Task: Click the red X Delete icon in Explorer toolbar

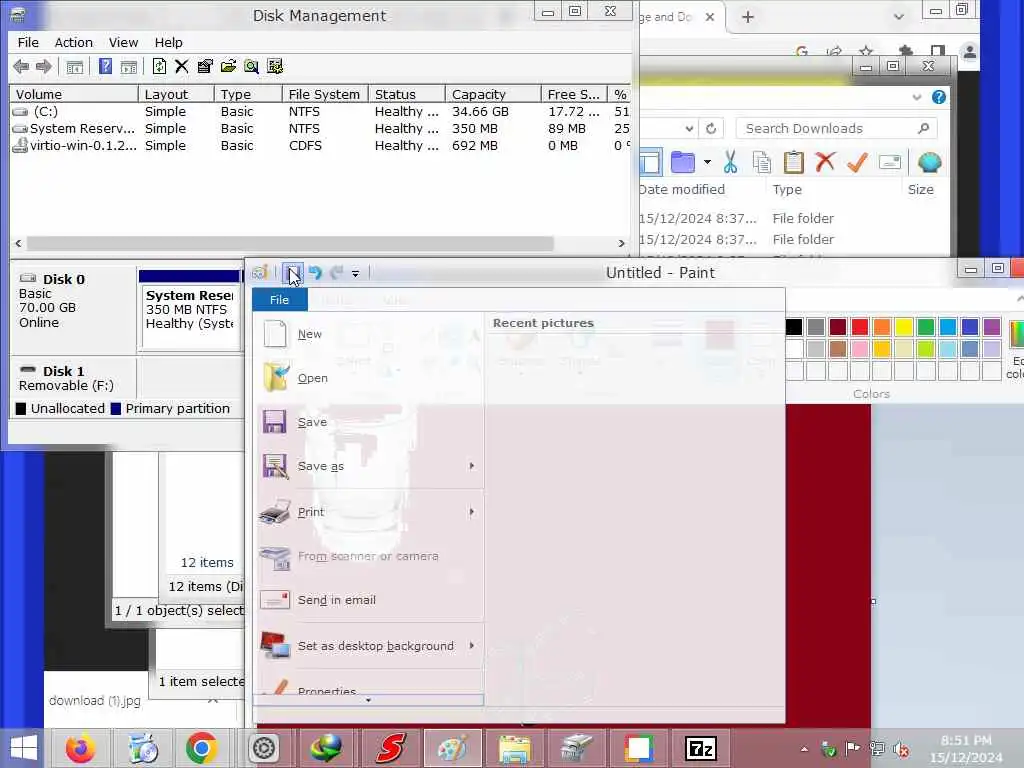Action: coord(825,161)
